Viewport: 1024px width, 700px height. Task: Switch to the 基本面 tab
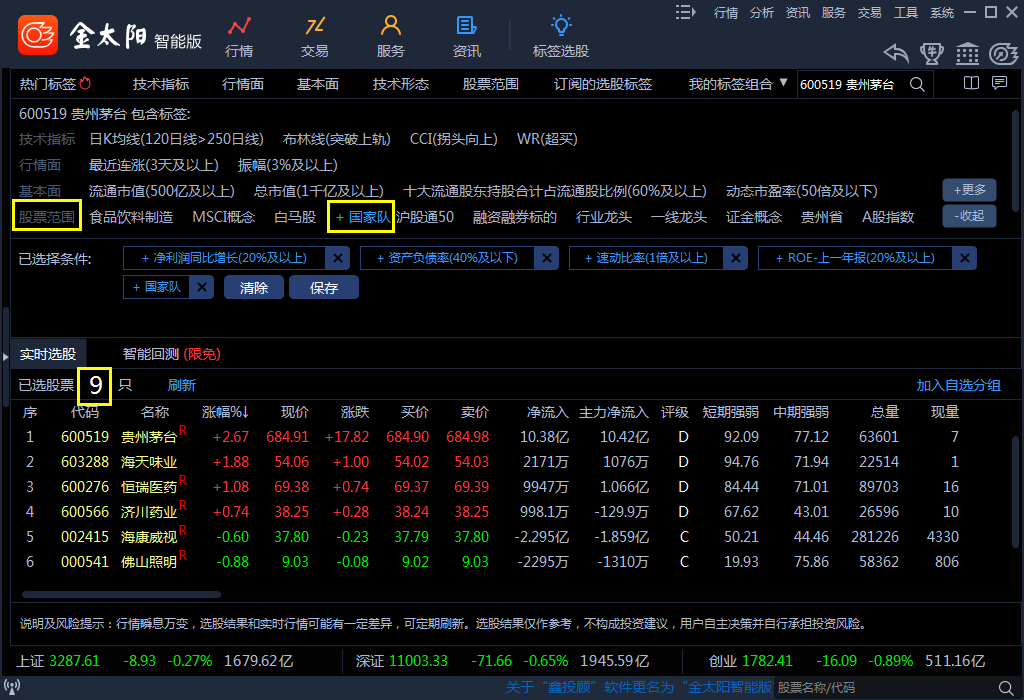pyautogui.click(x=317, y=84)
